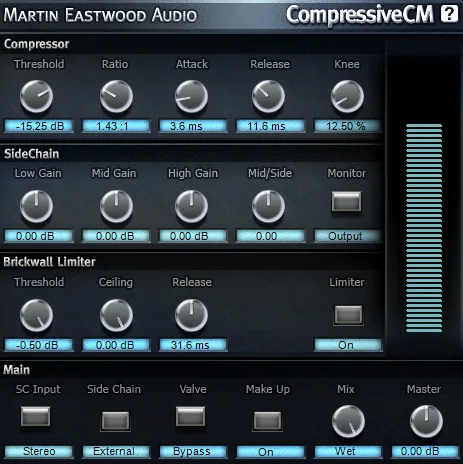Click the Ceiling knob

pyautogui.click(x=116, y=315)
